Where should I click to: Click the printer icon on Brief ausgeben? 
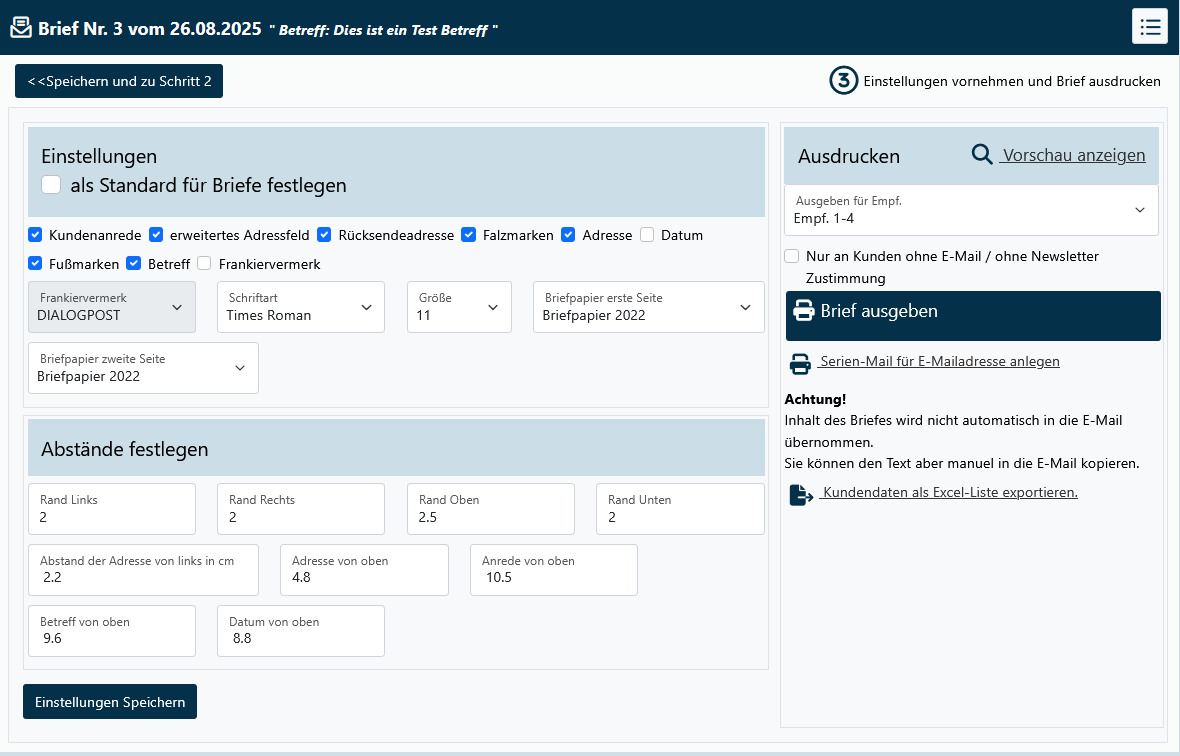pos(803,312)
